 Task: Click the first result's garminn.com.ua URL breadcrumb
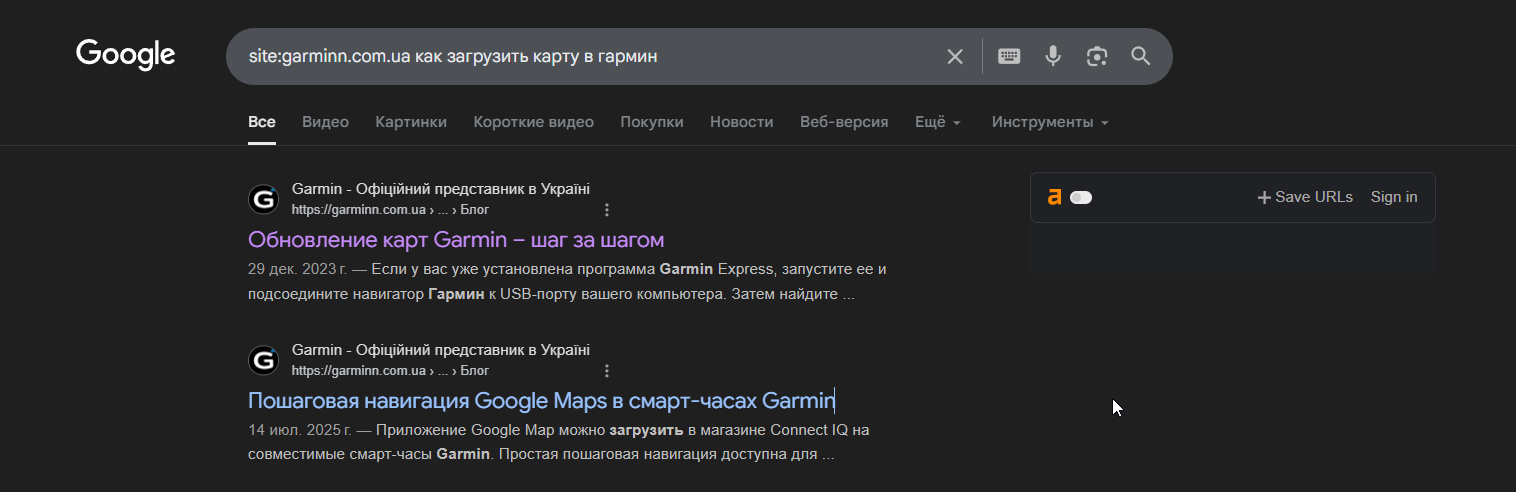pos(390,210)
